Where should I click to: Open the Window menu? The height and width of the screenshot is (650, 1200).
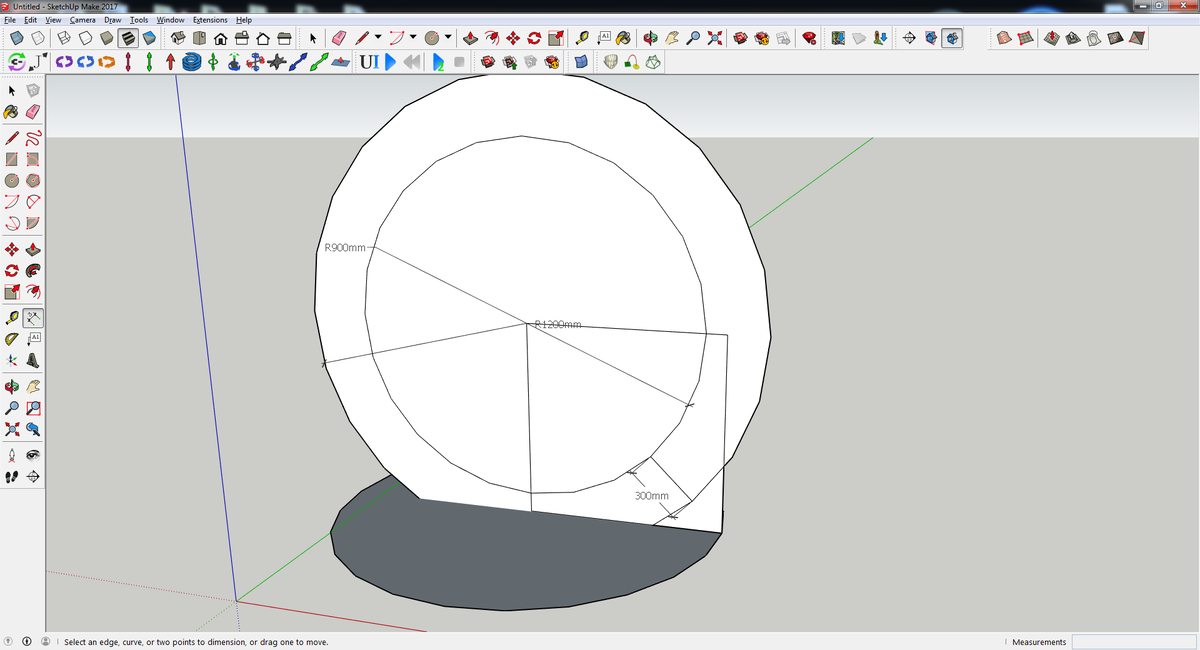(170, 20)
